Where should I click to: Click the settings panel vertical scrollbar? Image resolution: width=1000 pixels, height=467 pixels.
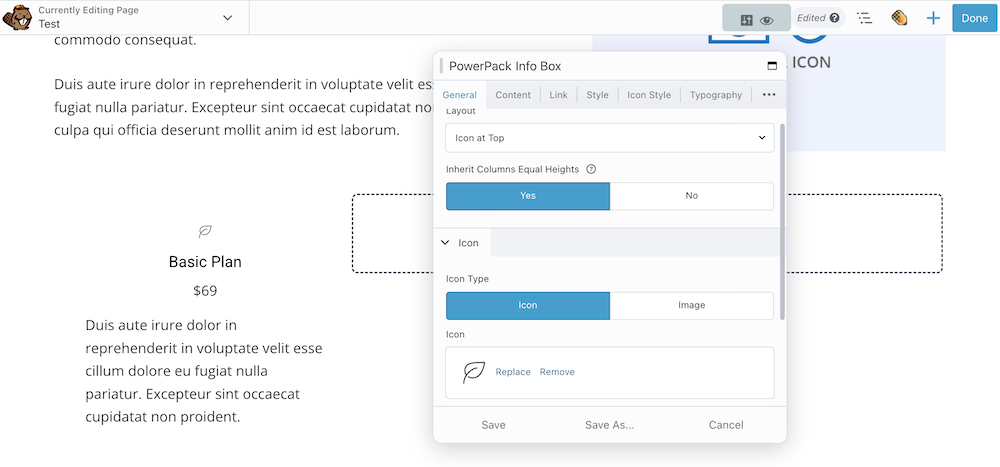783,221
